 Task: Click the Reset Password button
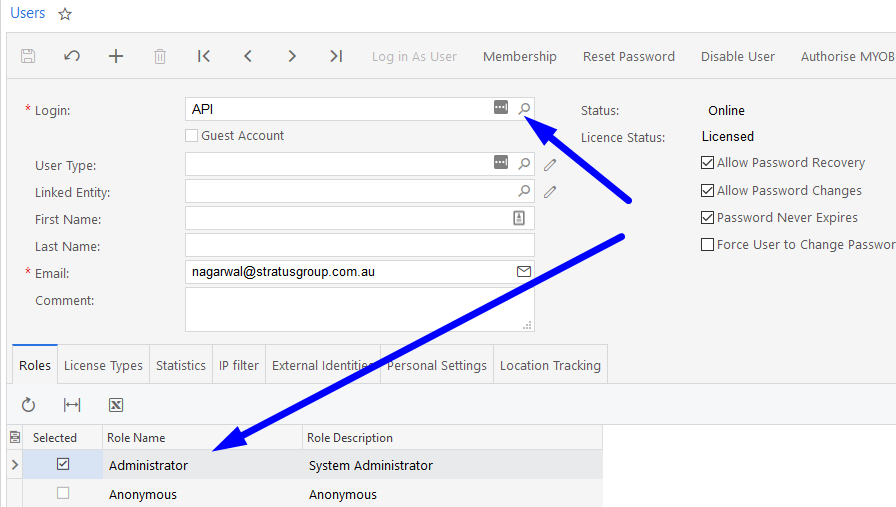[629, 57]
